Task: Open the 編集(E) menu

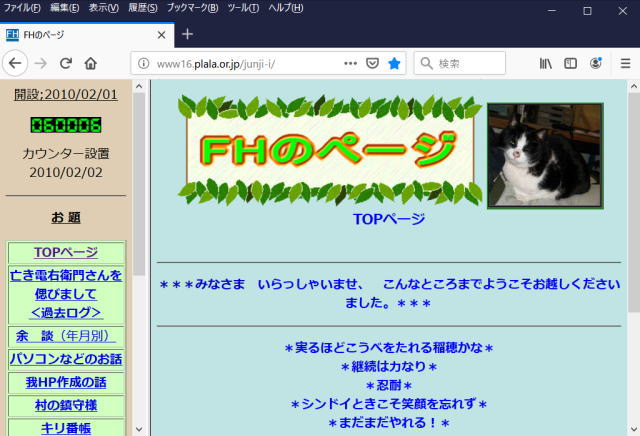Action: click(64, 8)
